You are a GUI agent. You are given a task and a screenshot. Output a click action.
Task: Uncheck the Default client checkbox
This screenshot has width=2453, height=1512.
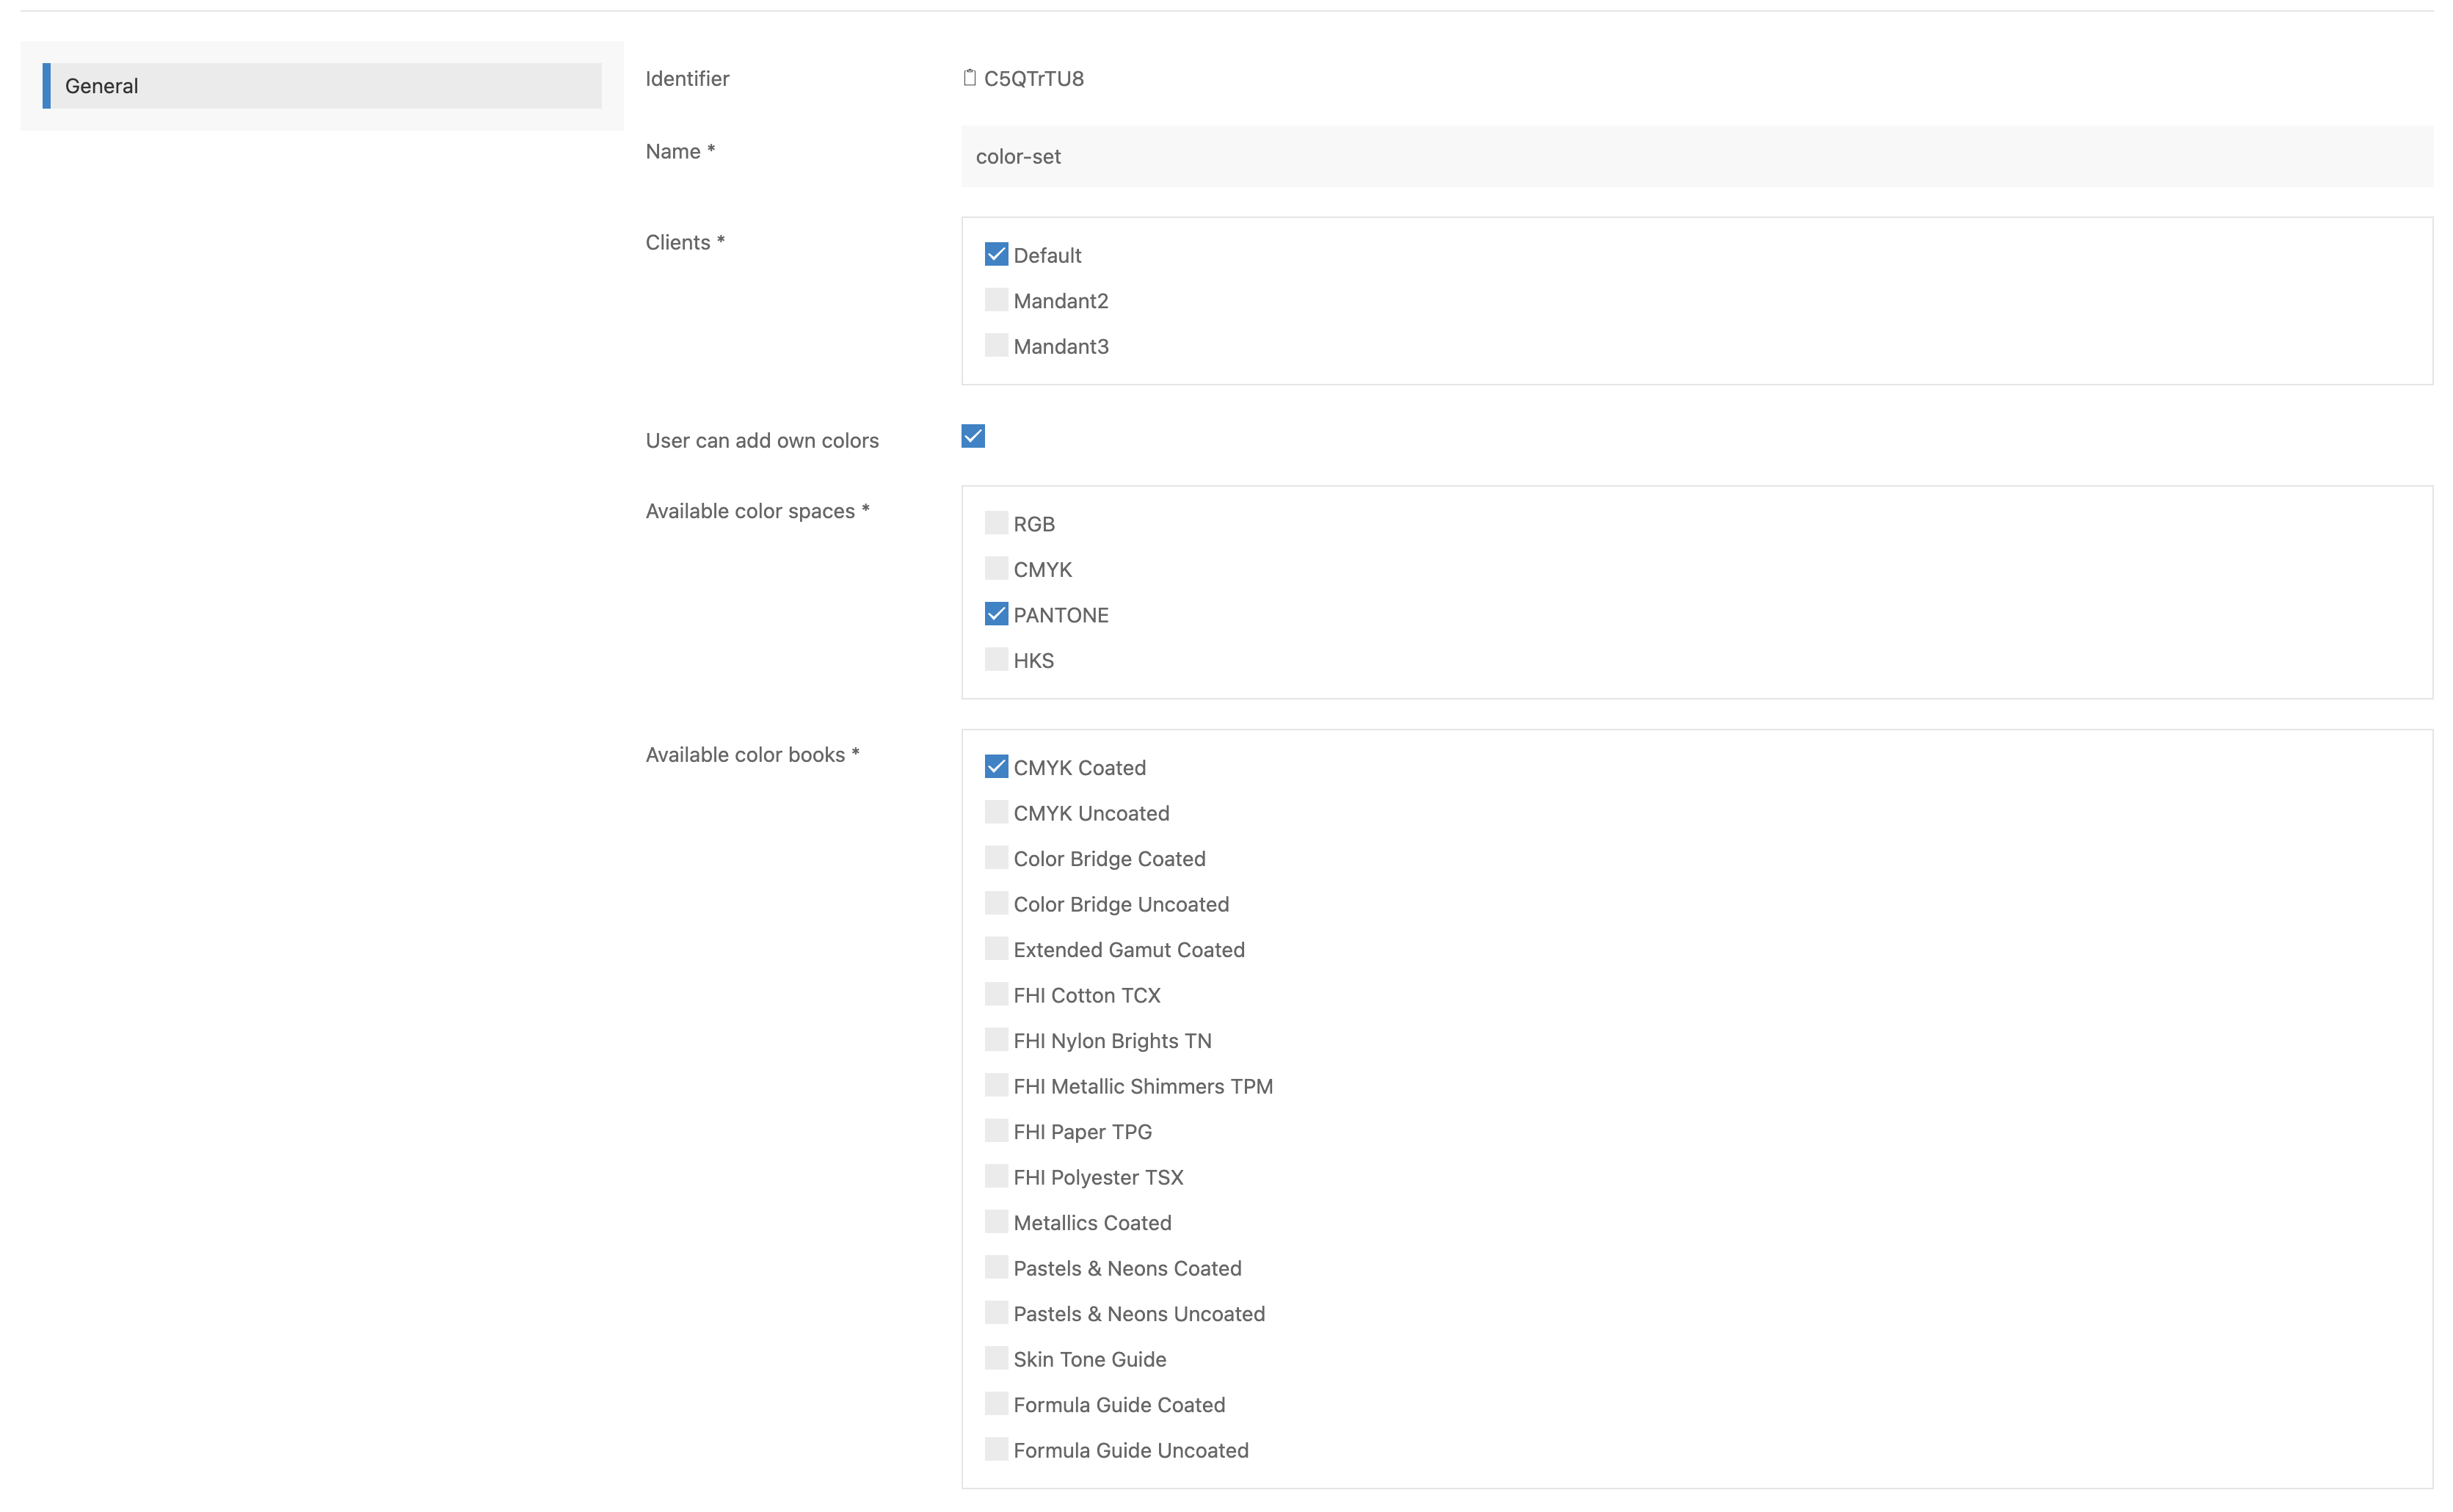(995, 255)
